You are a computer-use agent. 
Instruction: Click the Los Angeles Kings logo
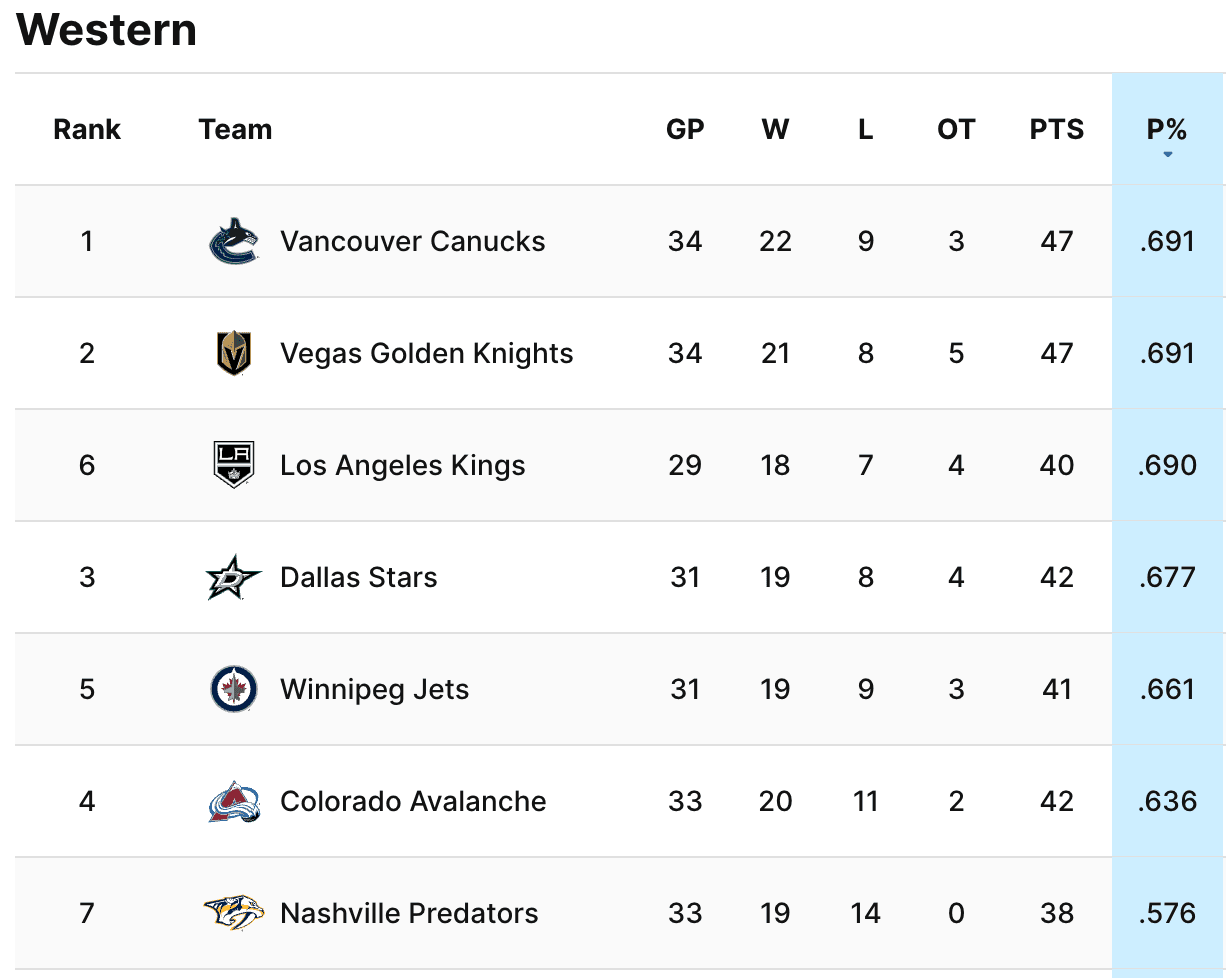click(x=234, y=465)
